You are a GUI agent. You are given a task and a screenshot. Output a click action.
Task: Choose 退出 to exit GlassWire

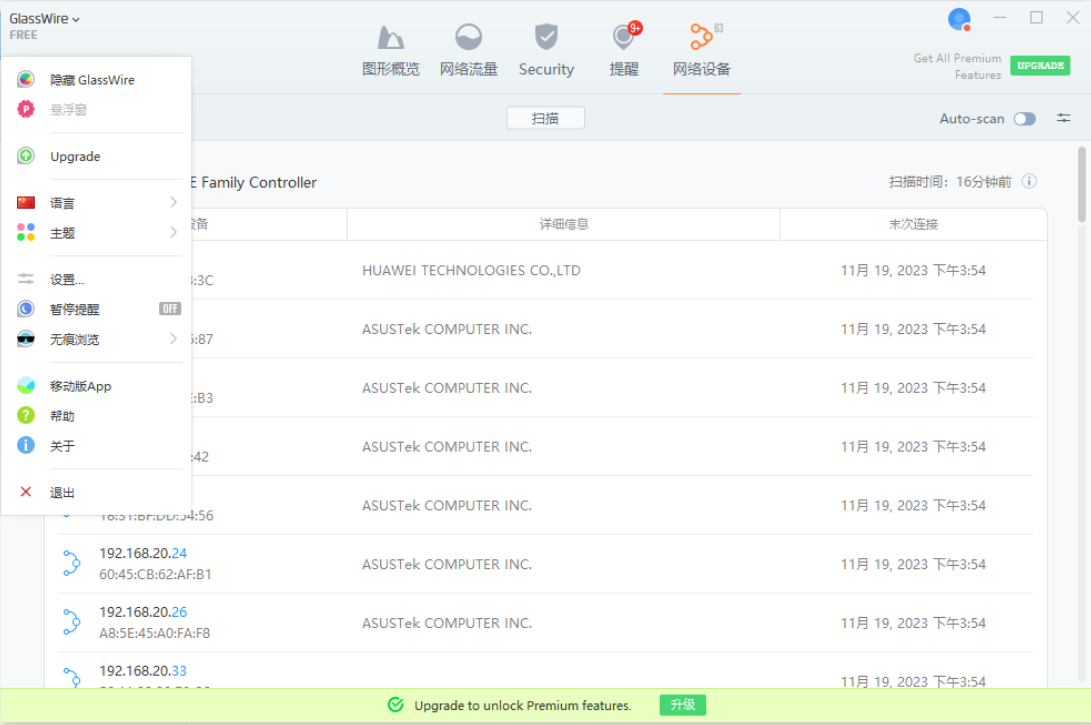62,492
